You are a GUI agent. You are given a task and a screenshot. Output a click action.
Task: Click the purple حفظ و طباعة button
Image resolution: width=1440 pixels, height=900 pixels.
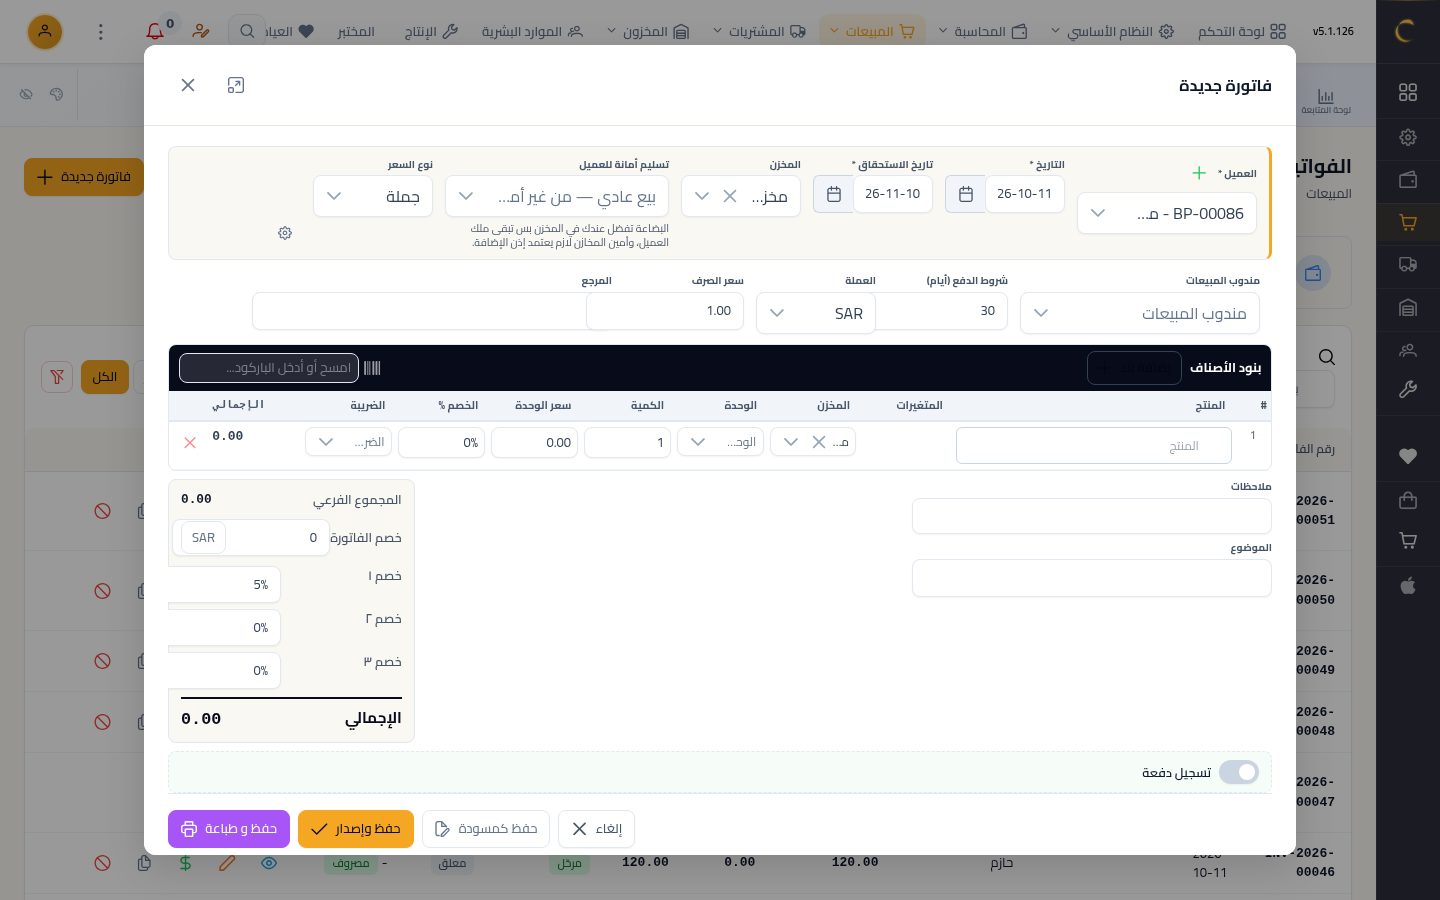tap(229, 829)
